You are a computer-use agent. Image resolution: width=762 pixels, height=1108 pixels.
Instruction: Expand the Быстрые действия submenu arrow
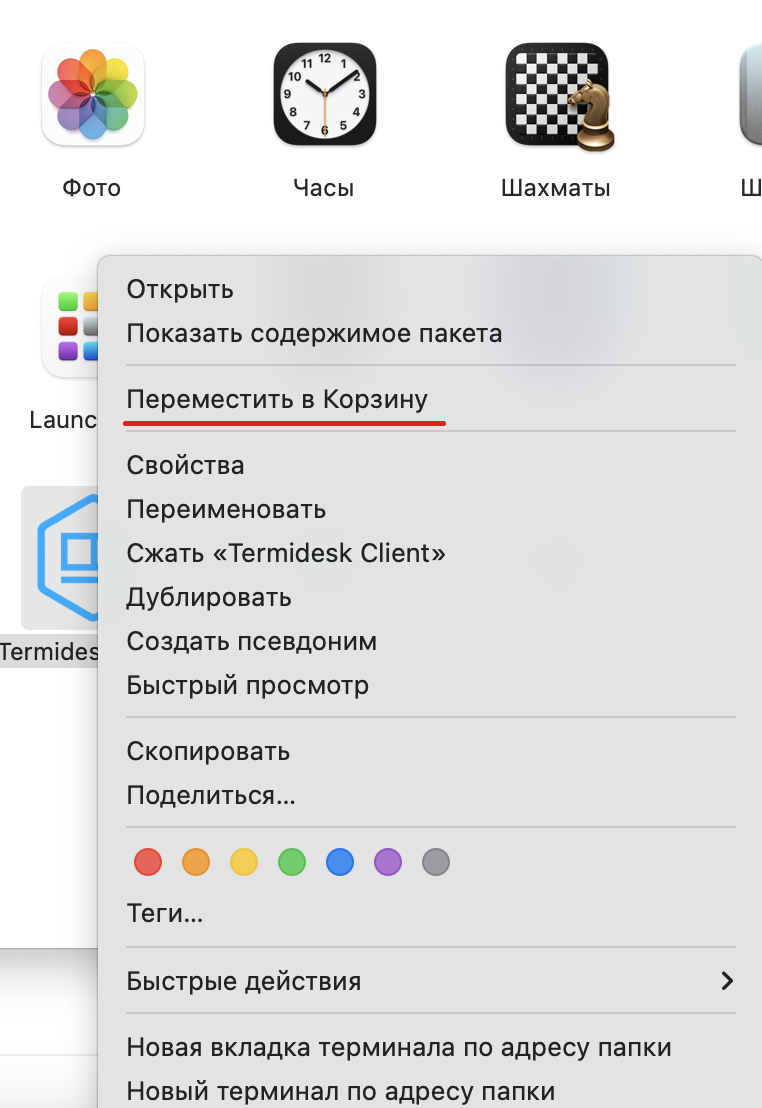(x=727, y=981)
